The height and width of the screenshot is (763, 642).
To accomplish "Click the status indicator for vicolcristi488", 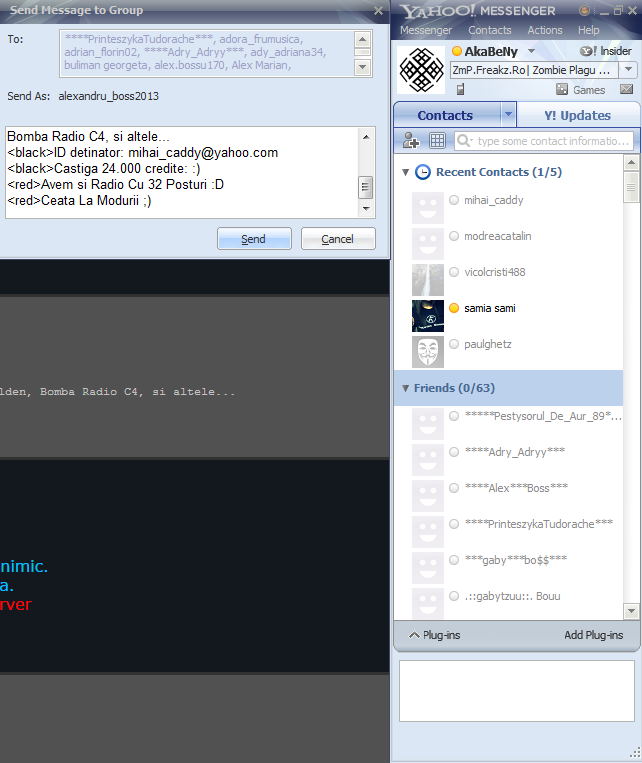I will coord(454,272).
